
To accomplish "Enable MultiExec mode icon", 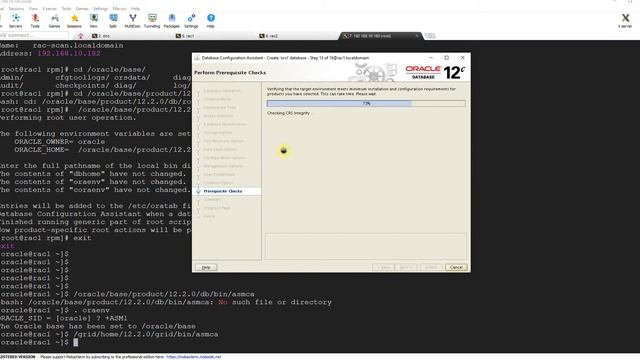I will [x=132, y=20].
